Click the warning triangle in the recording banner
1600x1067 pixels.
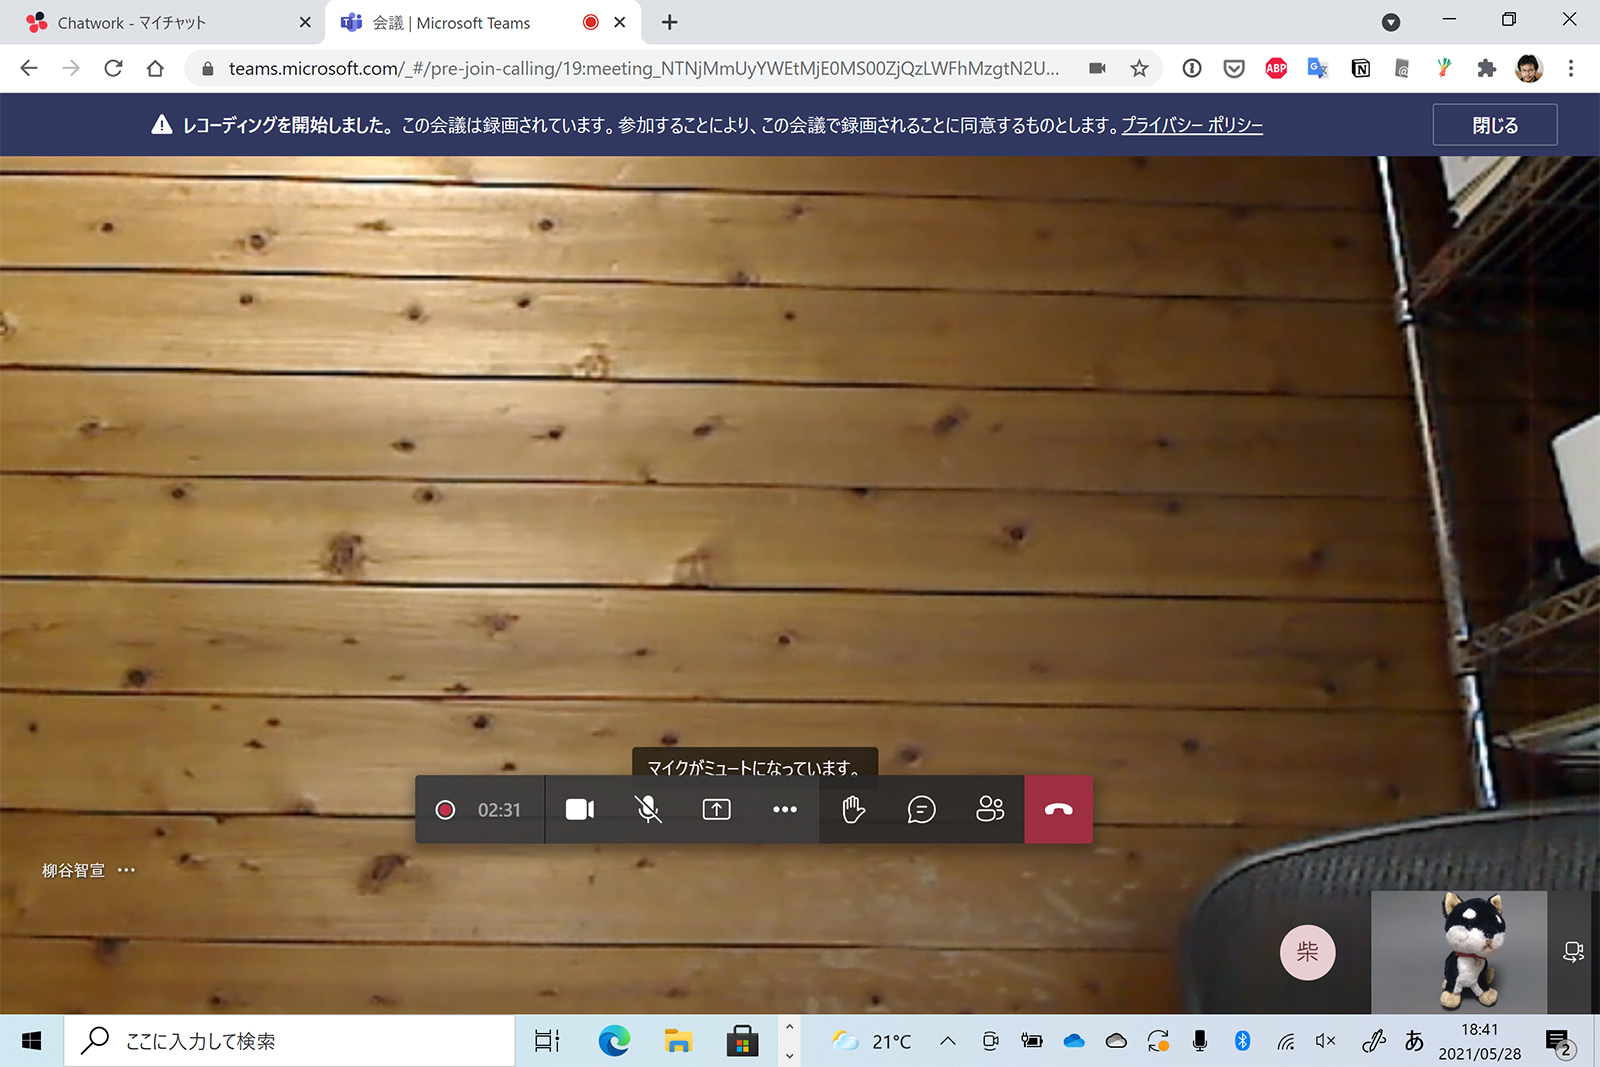click(x=162, y=125)
